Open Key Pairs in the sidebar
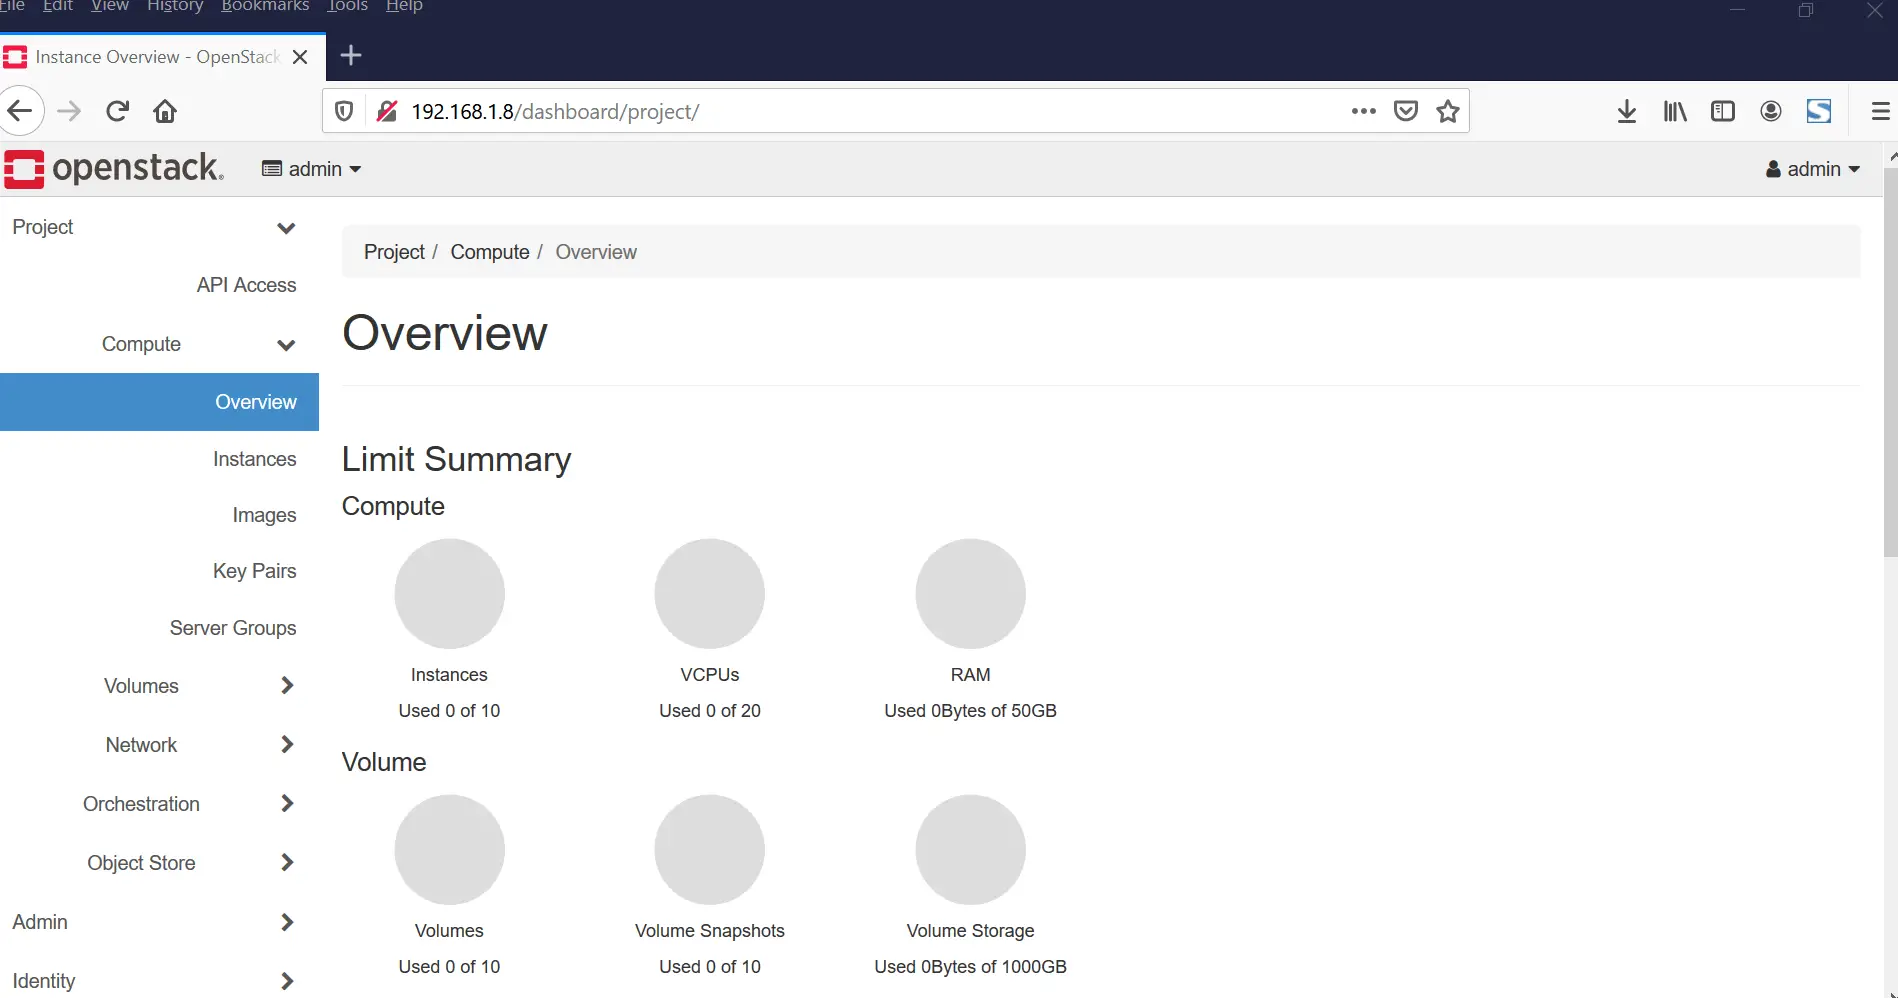The width and height of the screenshot is (1898, 998). point(254,571)
